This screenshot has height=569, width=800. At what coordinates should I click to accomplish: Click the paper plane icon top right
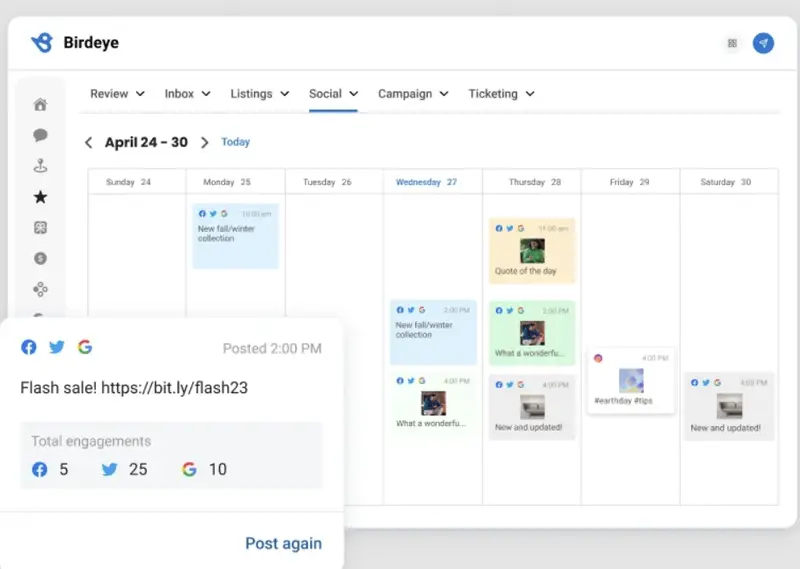pyautogui.click(x=763, y=43)
